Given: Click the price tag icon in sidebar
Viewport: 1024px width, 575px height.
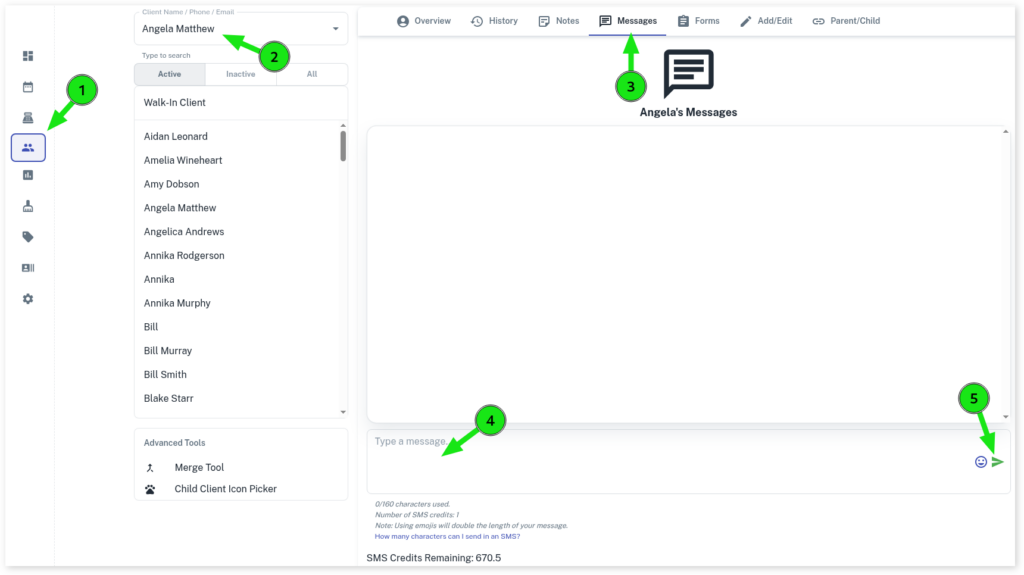Looking at the screenshot, I should 28,237.
